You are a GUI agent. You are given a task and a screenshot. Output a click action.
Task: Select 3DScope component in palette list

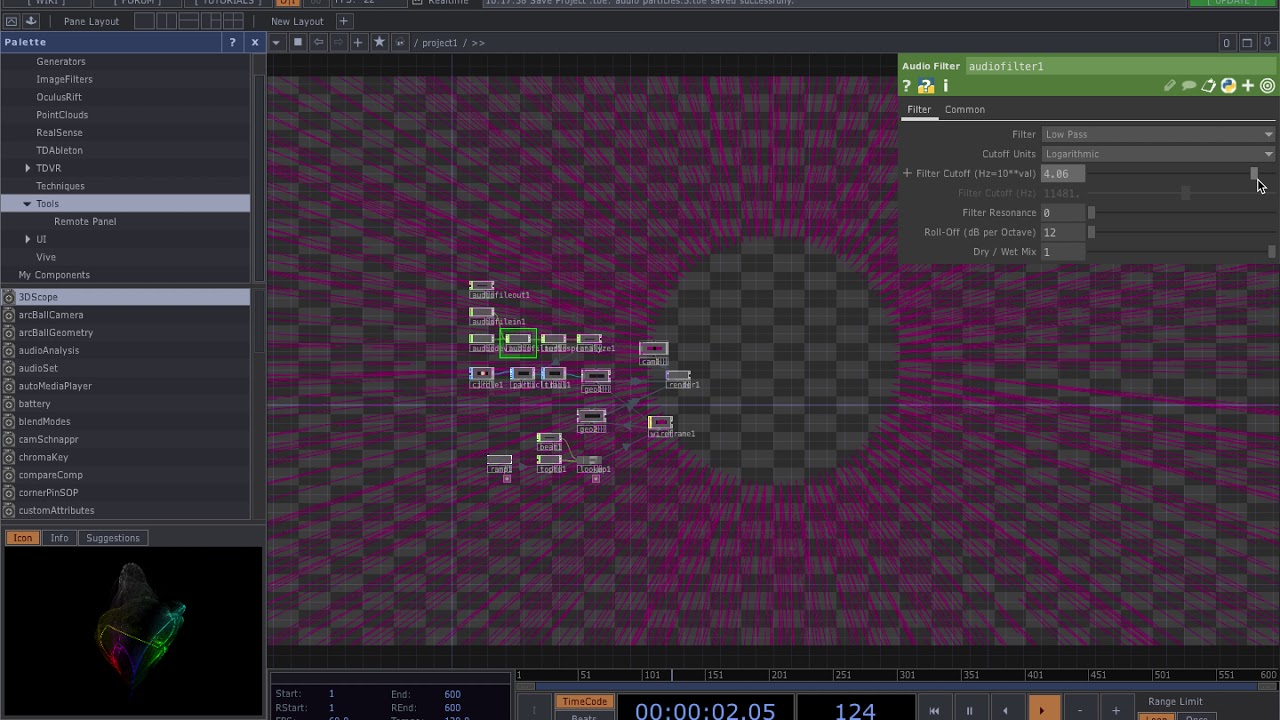(125, 297)
